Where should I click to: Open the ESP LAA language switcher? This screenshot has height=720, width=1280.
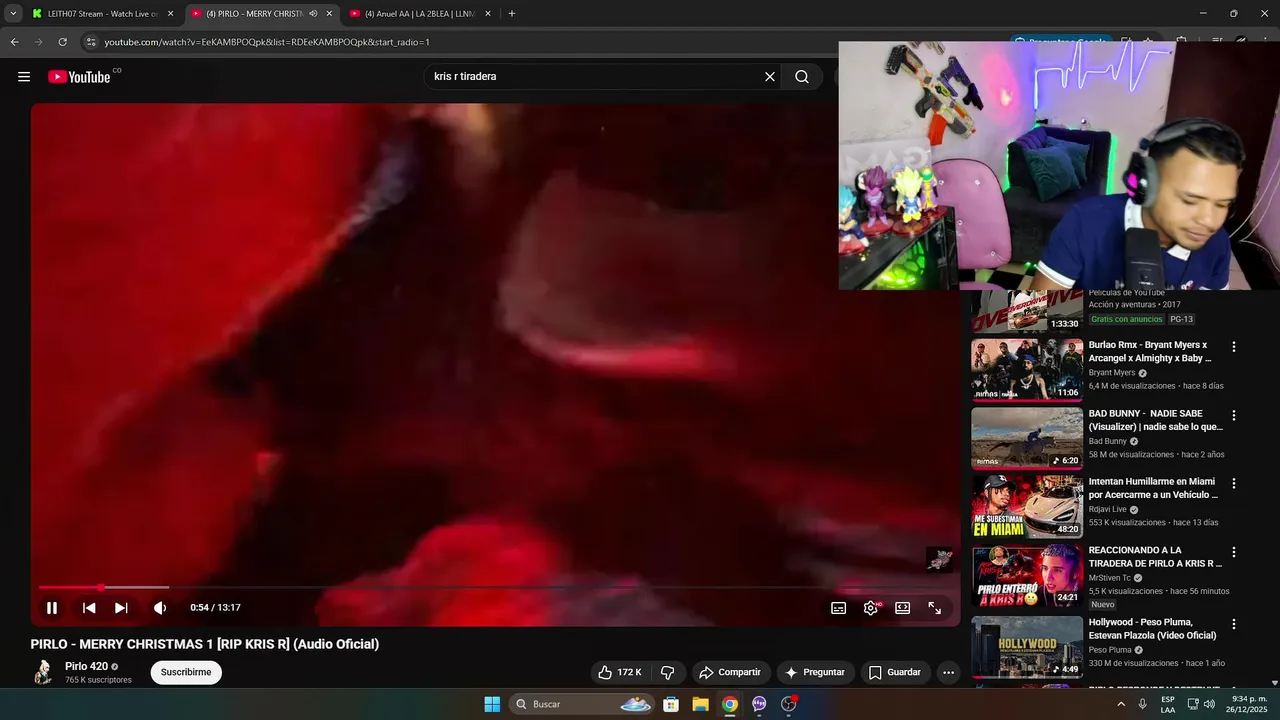(x=1168, y=704)
